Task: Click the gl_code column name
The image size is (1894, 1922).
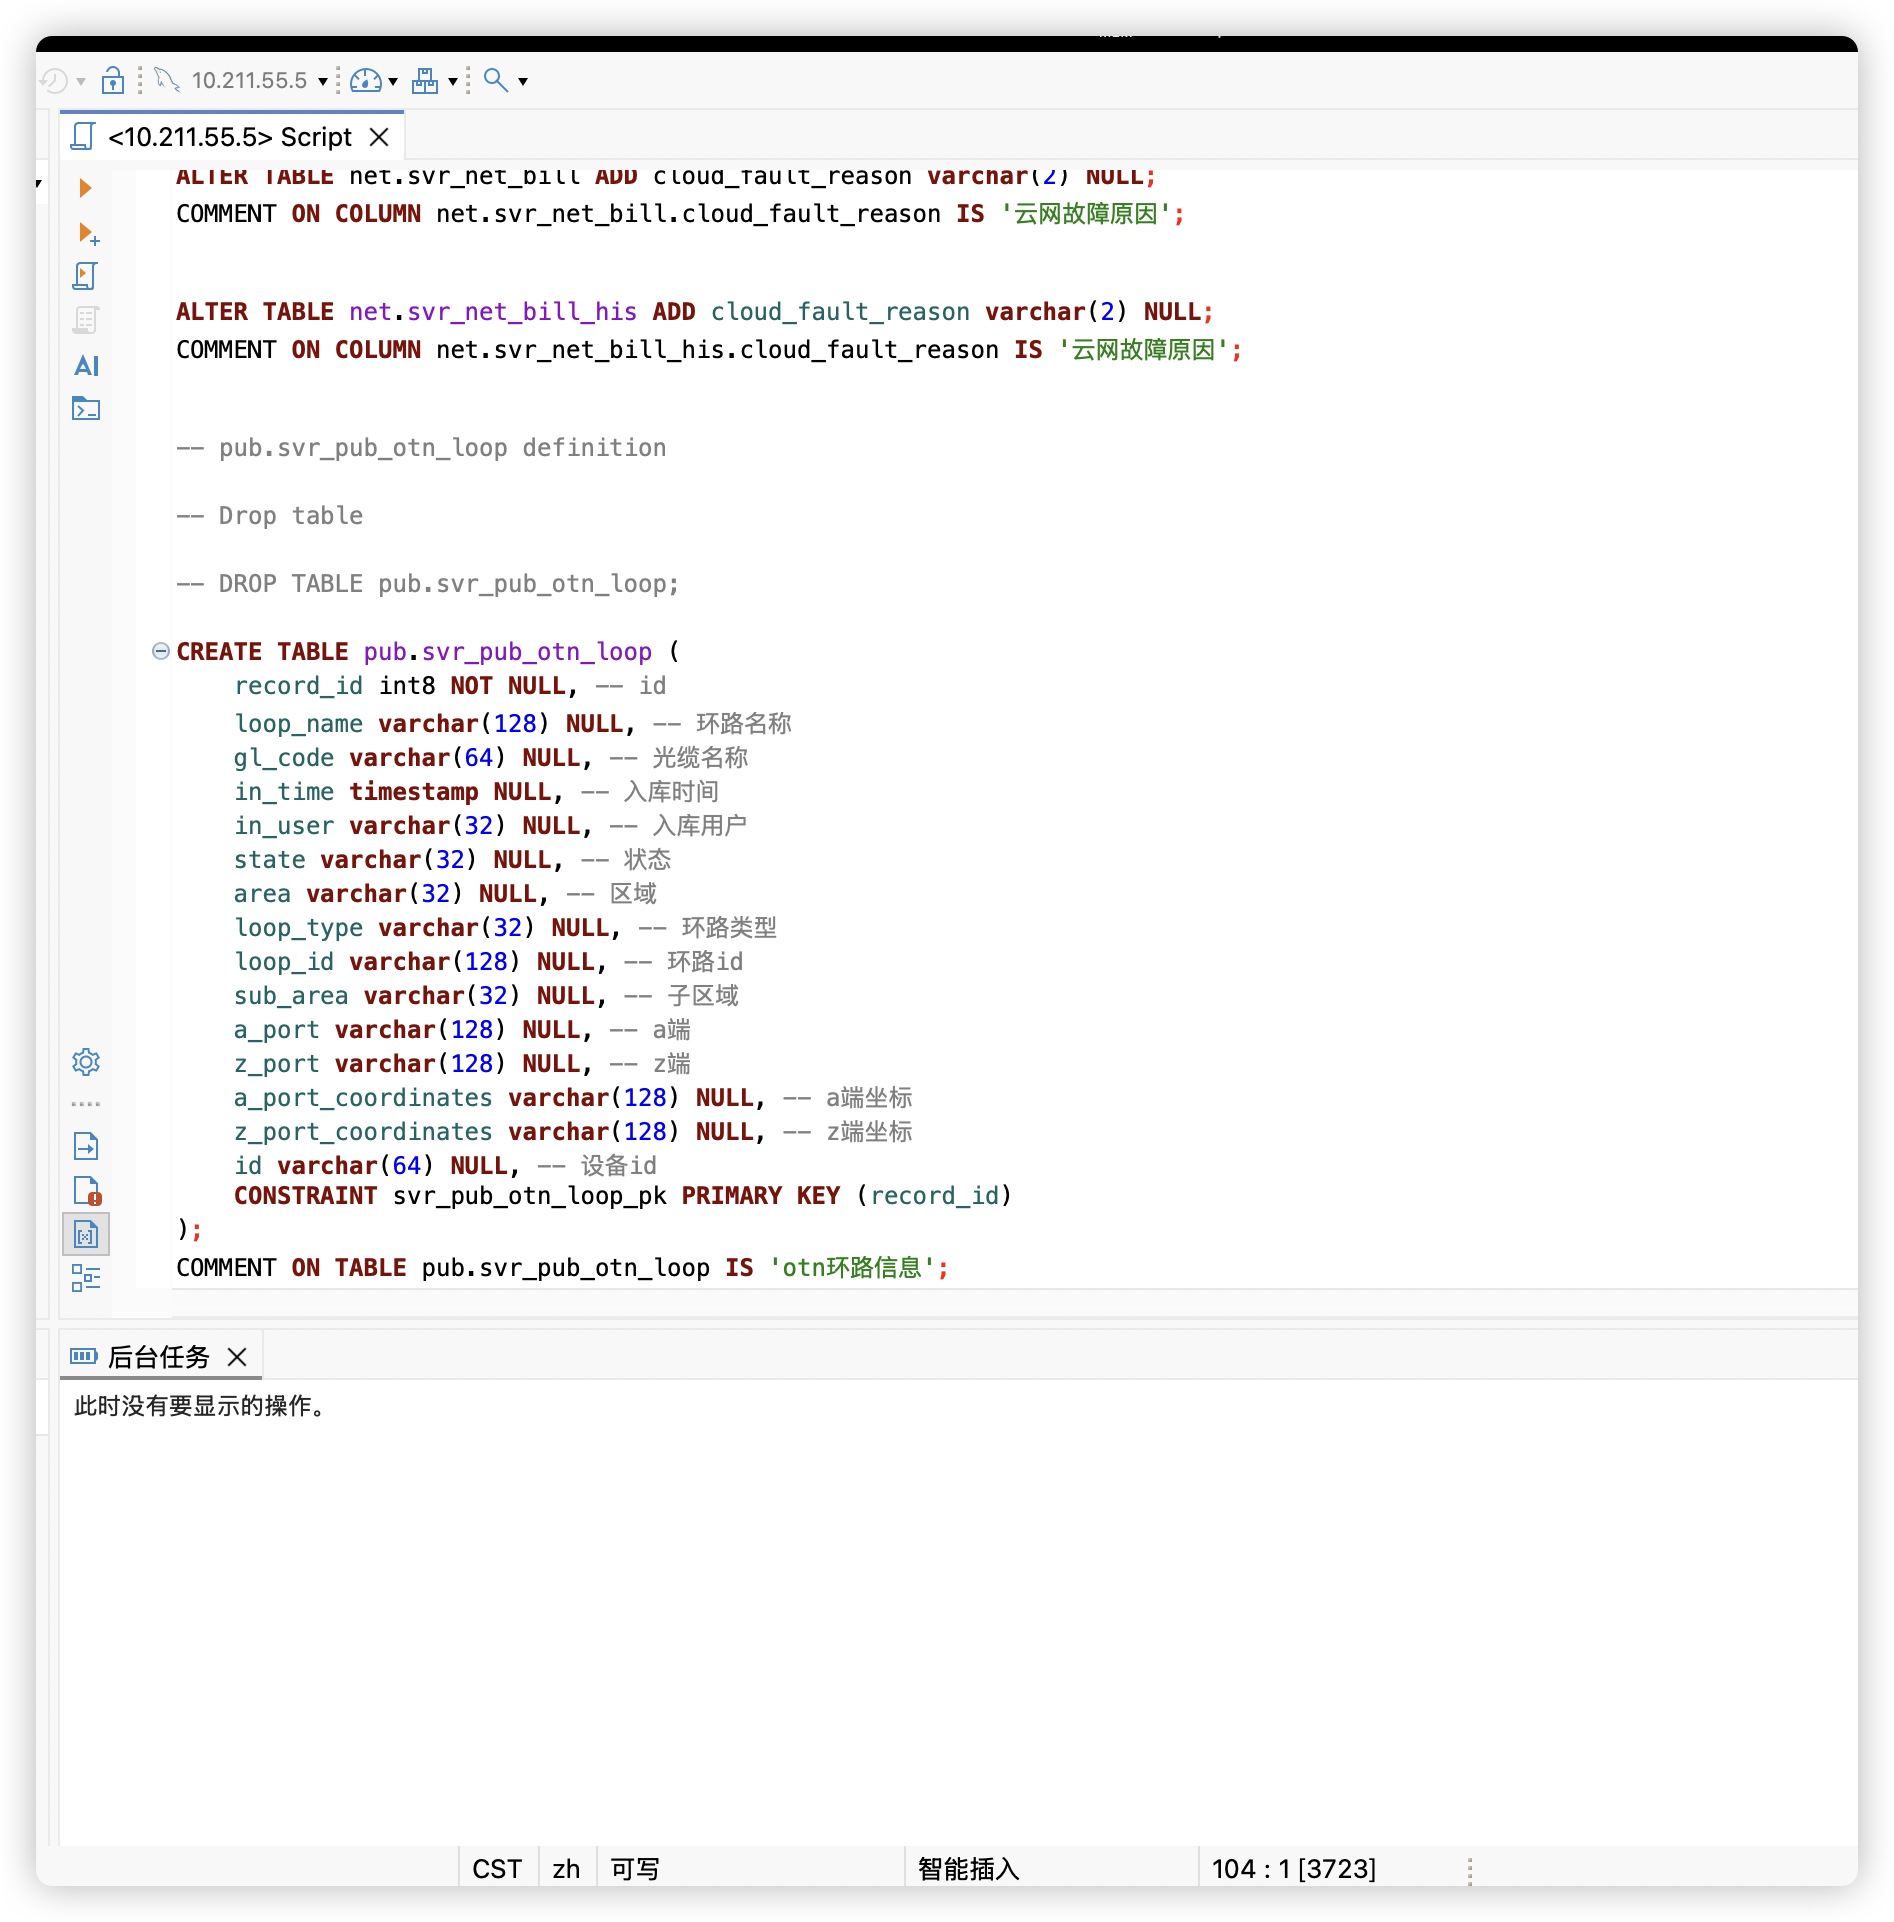Action: pyautogui.click(x=284, y=757)
